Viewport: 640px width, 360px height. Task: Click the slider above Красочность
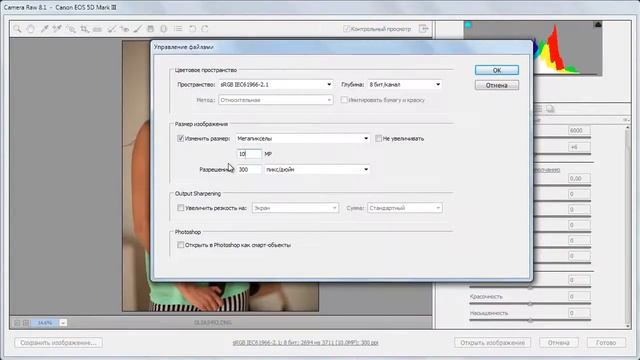pyautogui.click(x=530, y=287)
